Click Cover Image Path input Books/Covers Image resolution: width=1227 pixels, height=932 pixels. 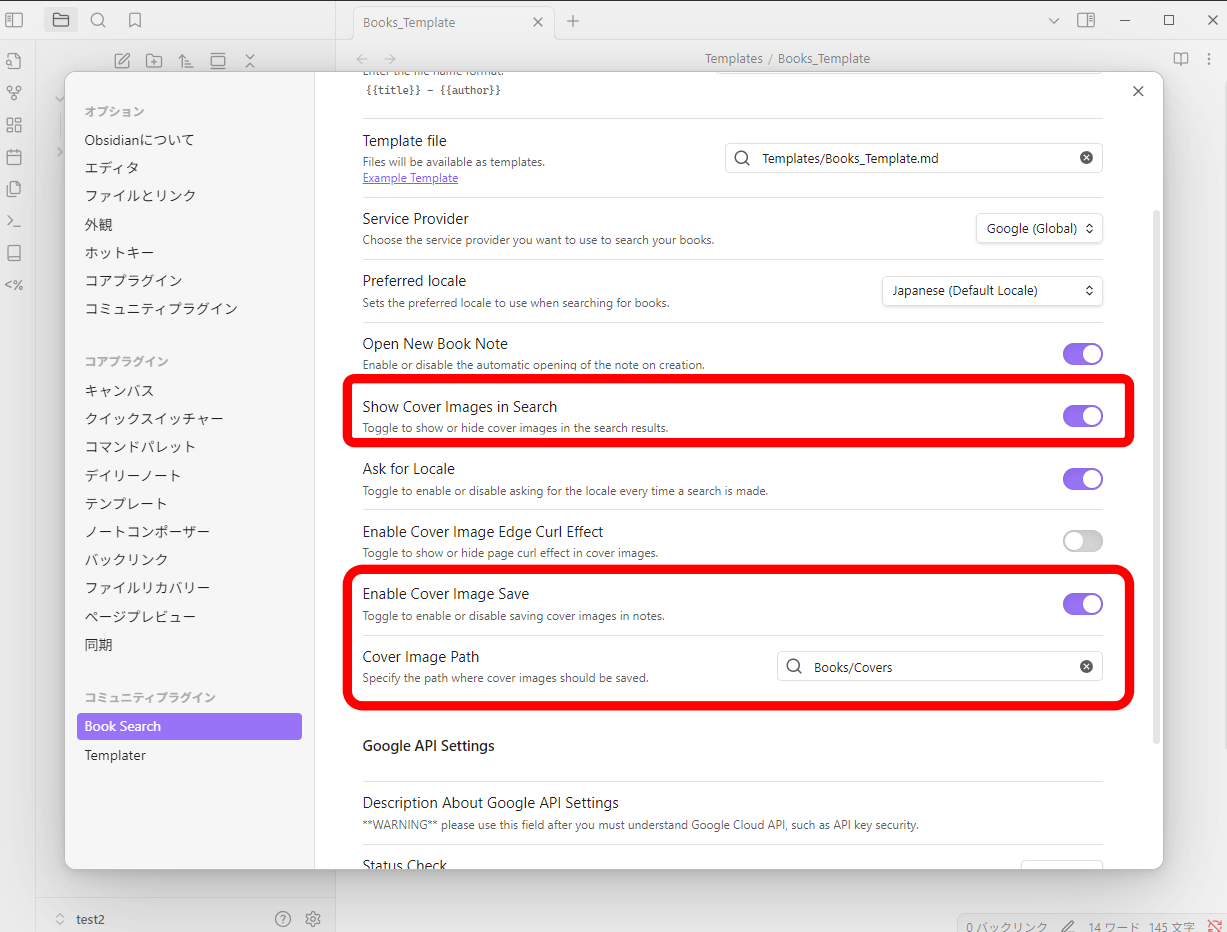pyautogui.click(x=940, y=667)
